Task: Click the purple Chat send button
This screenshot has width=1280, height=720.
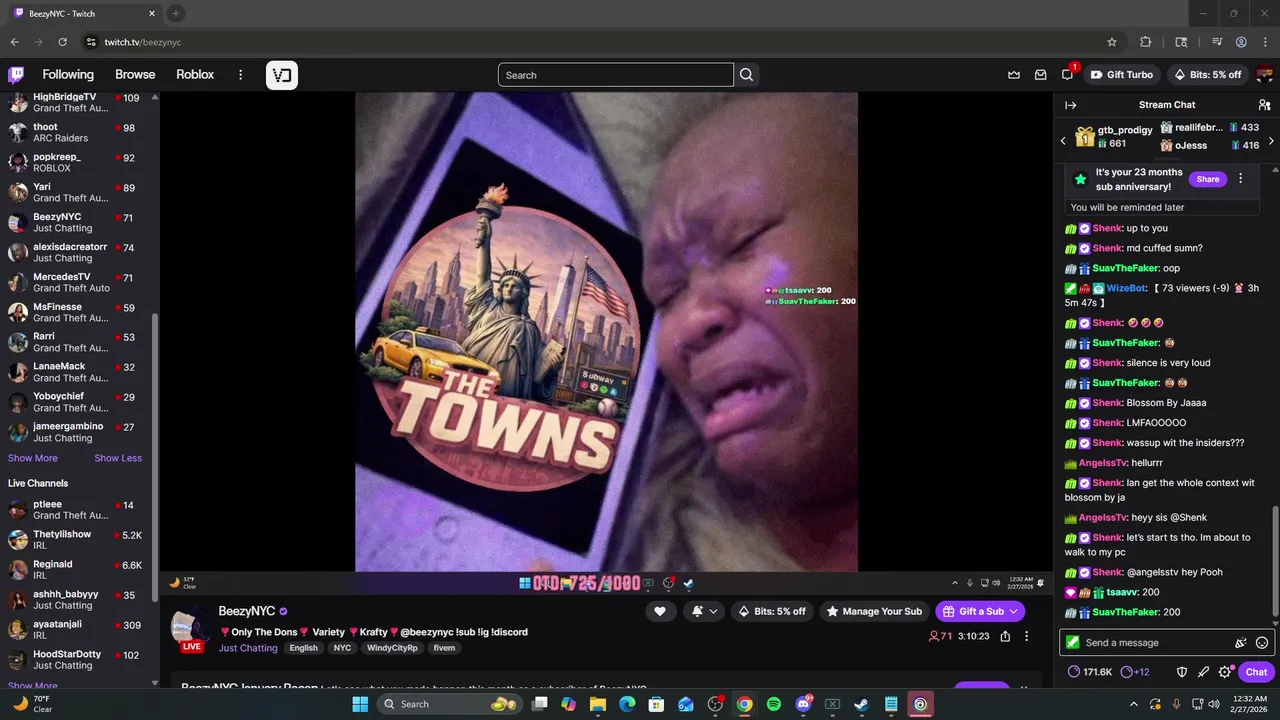Action: point(1257,672)
